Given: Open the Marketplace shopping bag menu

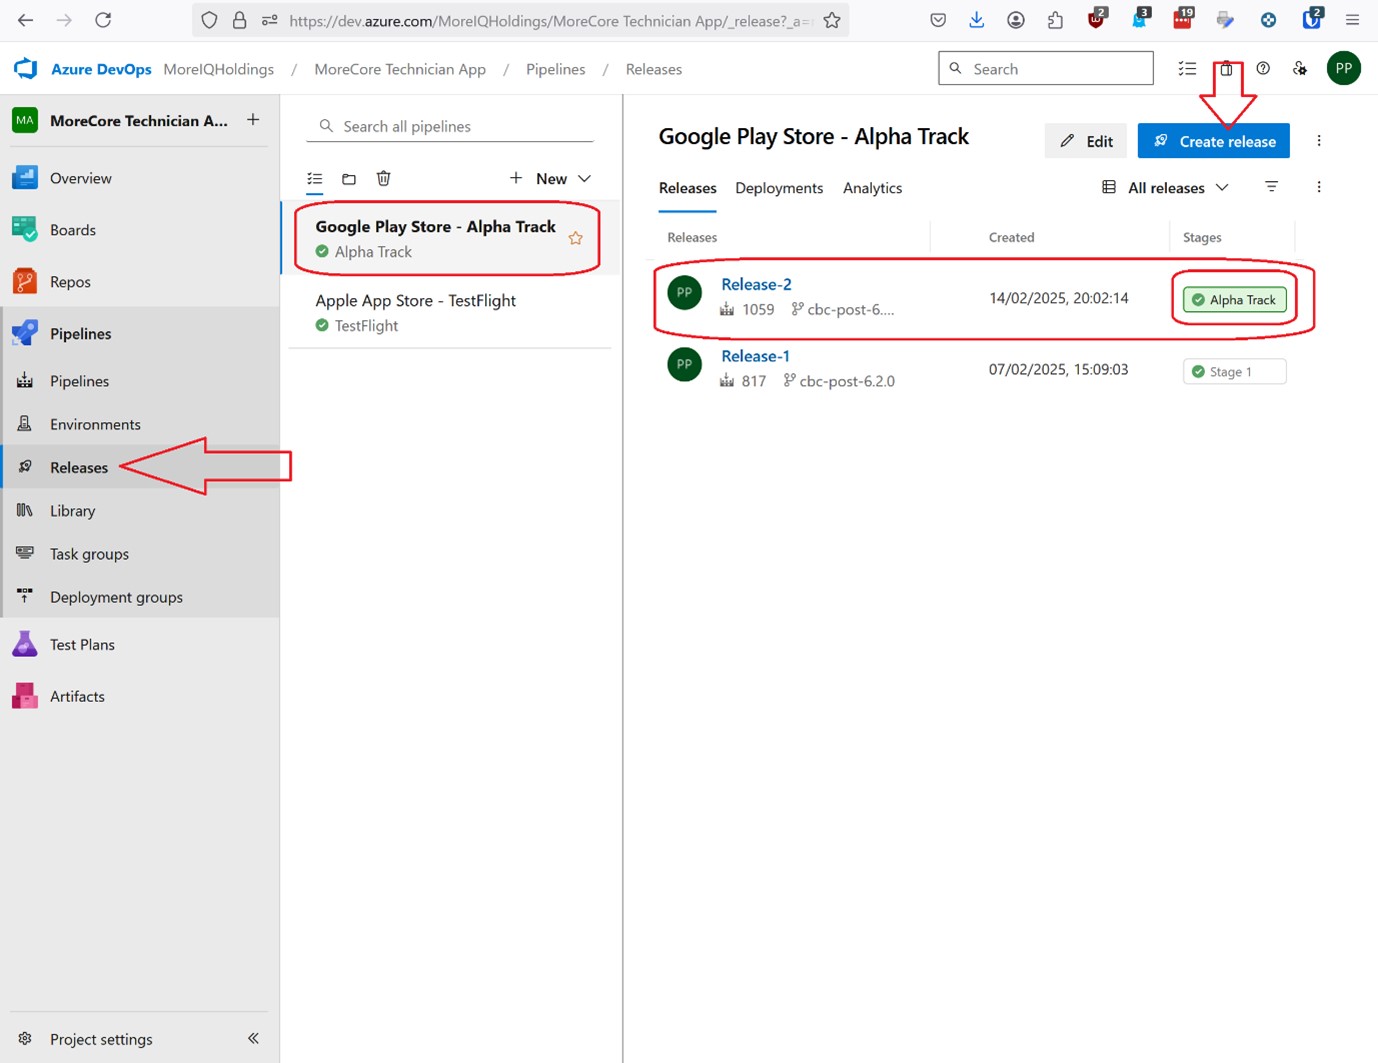Looking at the screenshot, I should click(x=1226, y=68).
